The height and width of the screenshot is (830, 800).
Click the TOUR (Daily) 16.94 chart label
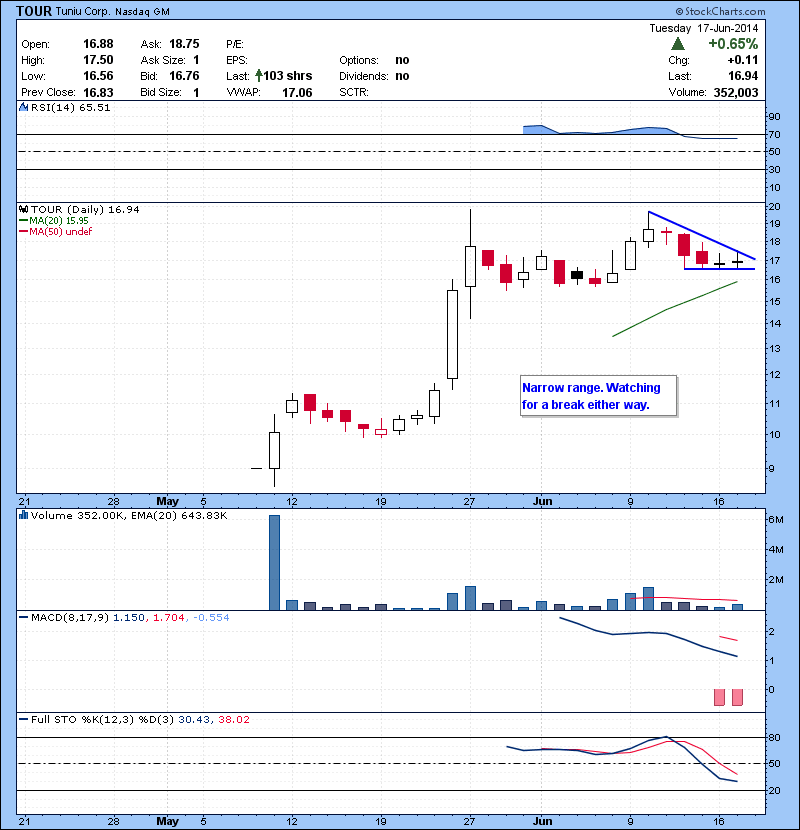tap(85, 209)
